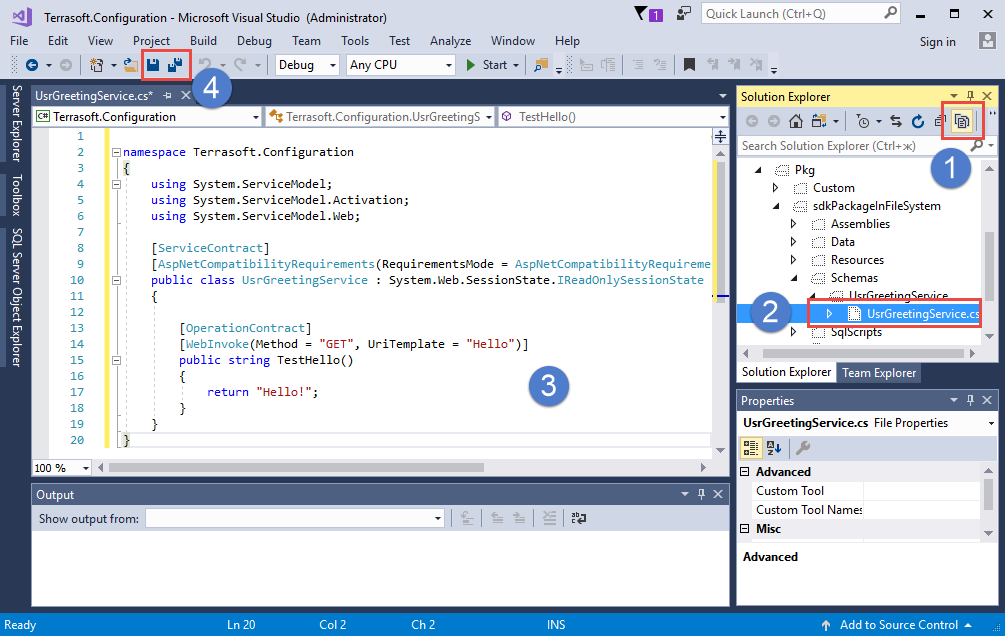Toggle Categorized view in Properties panel
This screenshot has width=1005, height=636.
coord(752,448)
